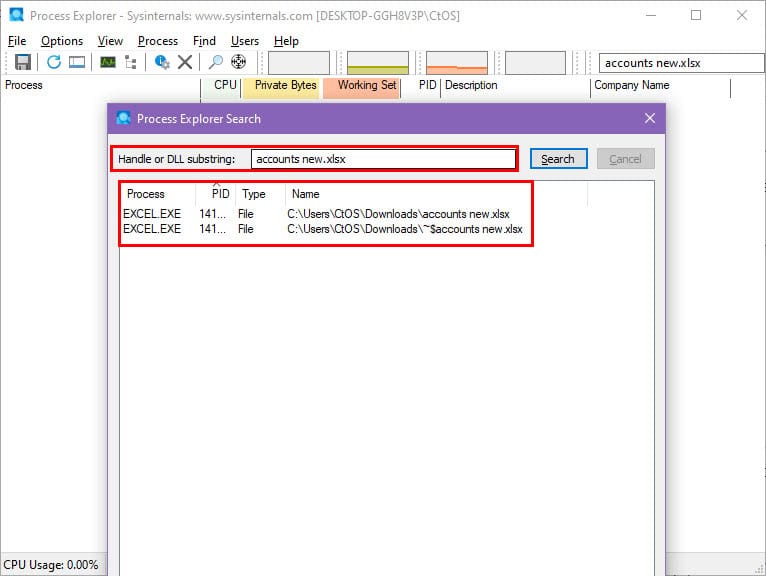The width and height of the screenshot is (766, 576).
Task: Sort main list by PID column header
Action: click(x=422, y=85)
